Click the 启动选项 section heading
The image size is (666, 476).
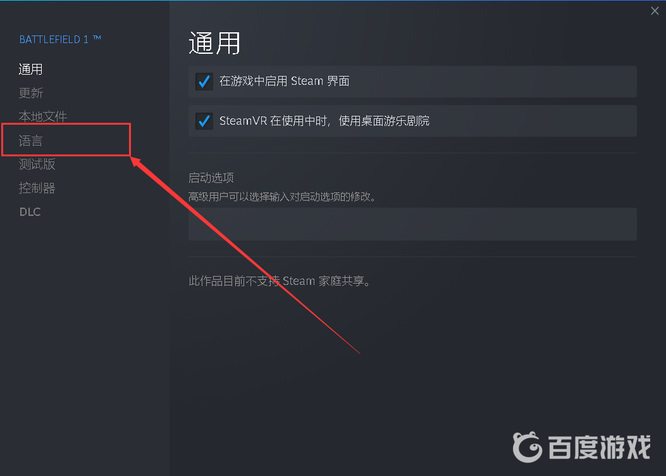[x=211, y=177]
